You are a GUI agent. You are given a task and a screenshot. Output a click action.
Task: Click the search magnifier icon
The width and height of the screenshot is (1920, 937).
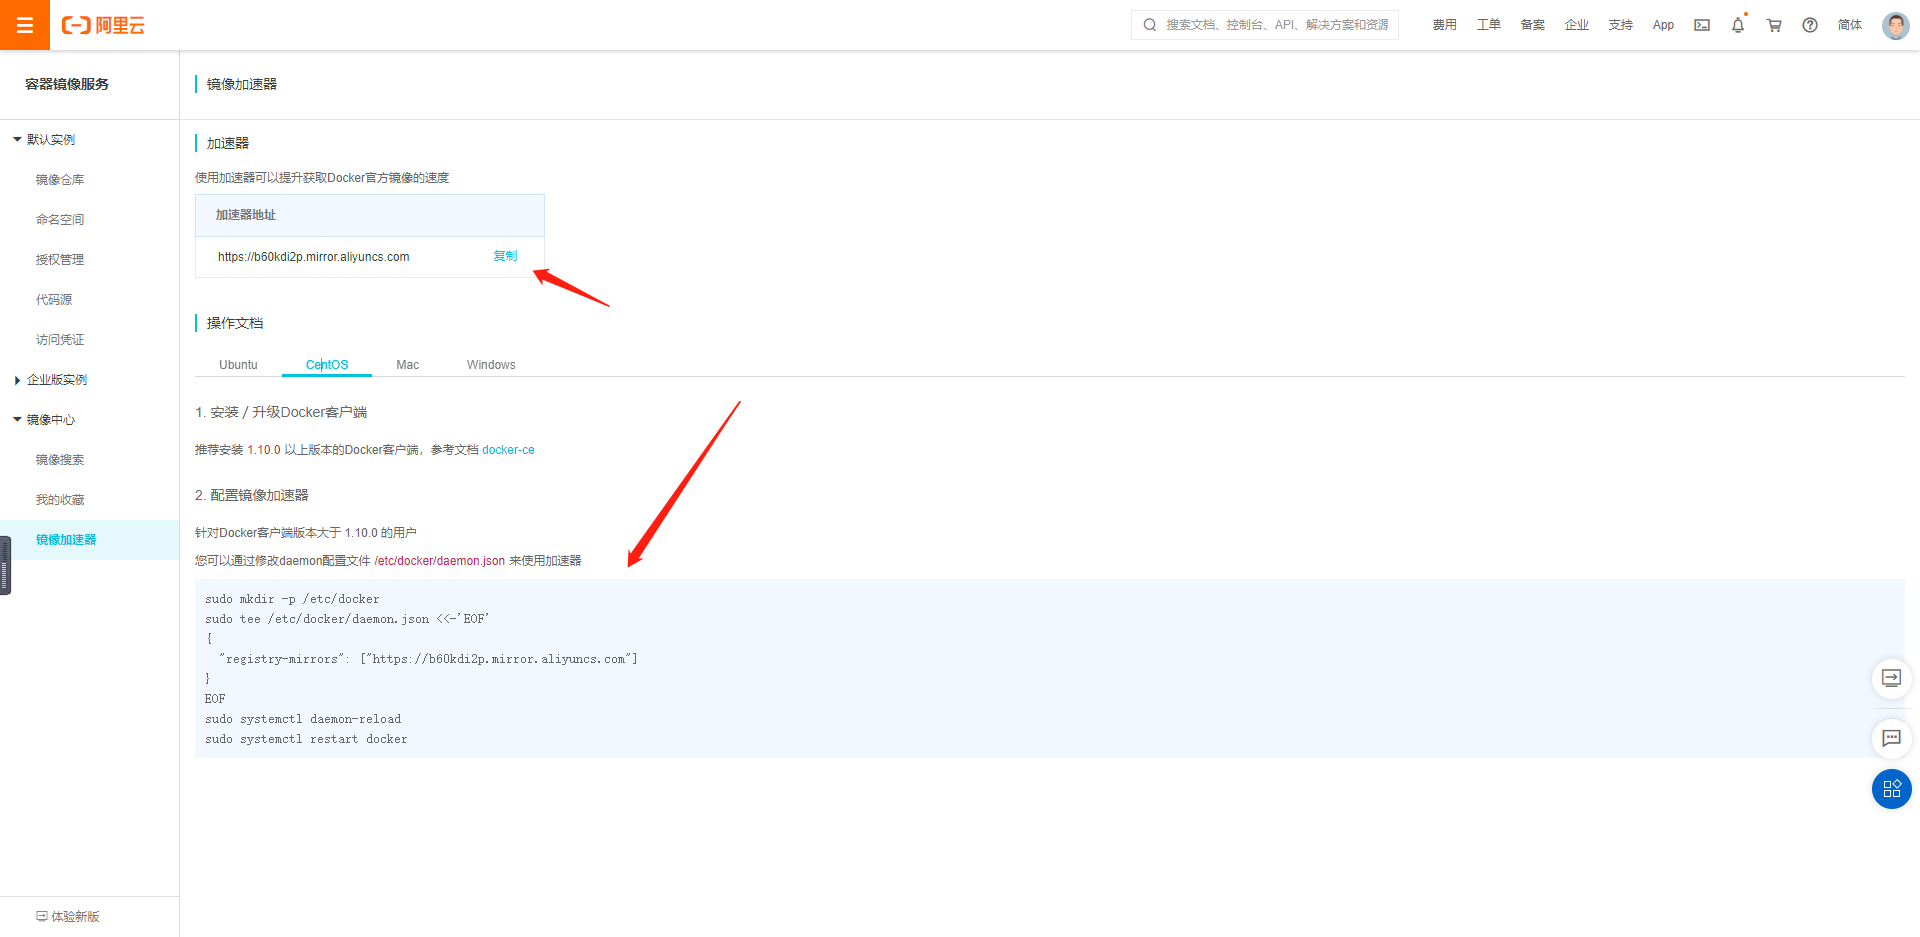[1150, 25]
